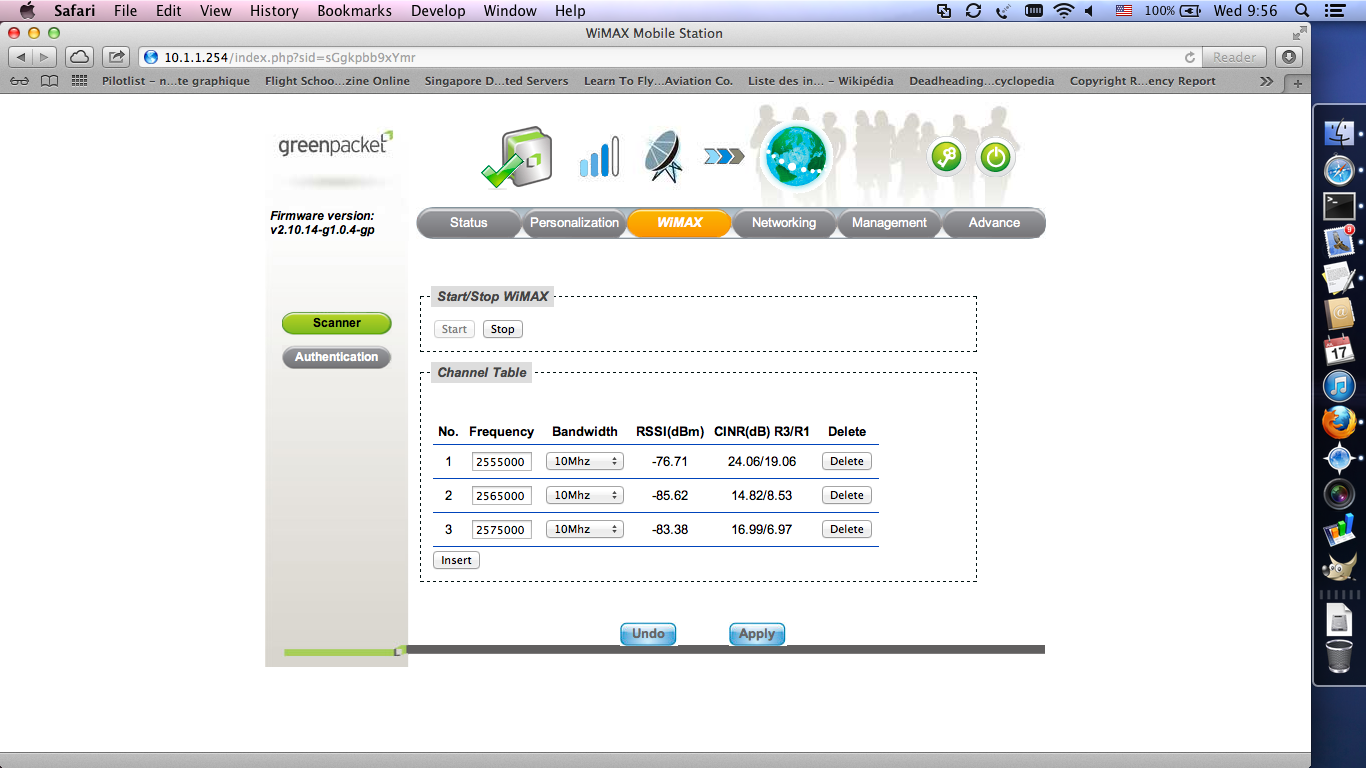Click the greyed Start WiMAX button
This screenshot has height=768, width=1366.
(x=454, y=329)
